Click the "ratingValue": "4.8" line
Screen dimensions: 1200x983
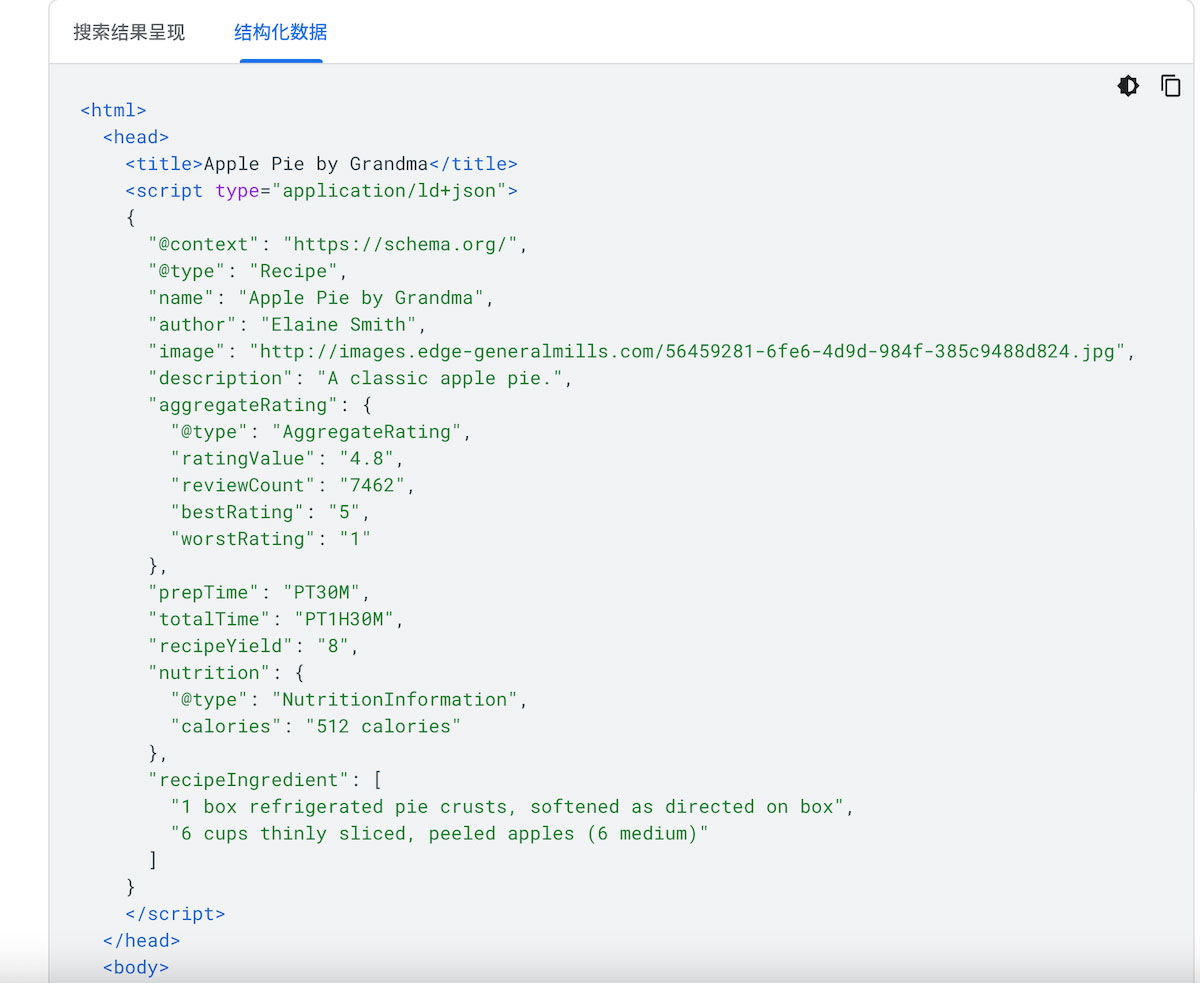[x=287, y=459]
